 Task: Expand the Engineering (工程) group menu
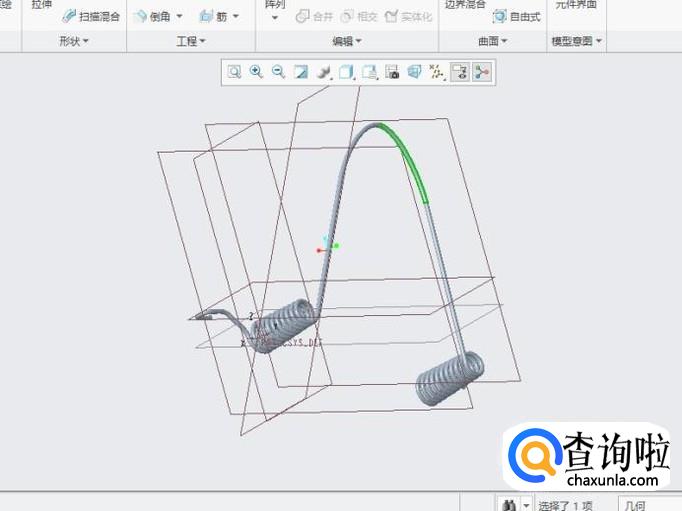coord(191,41)
